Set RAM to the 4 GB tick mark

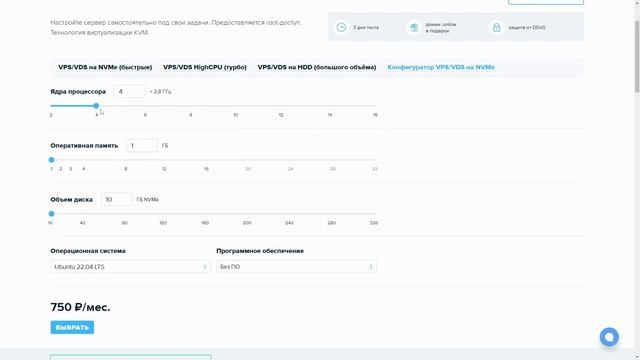point(84,169)
